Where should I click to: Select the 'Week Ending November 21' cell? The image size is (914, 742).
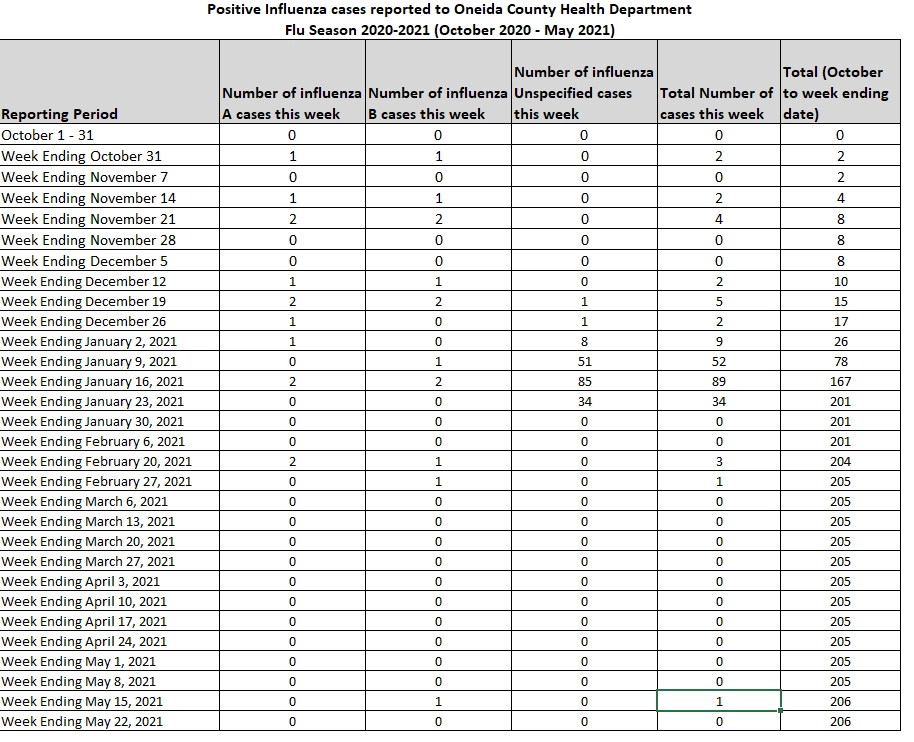(110, 219)
